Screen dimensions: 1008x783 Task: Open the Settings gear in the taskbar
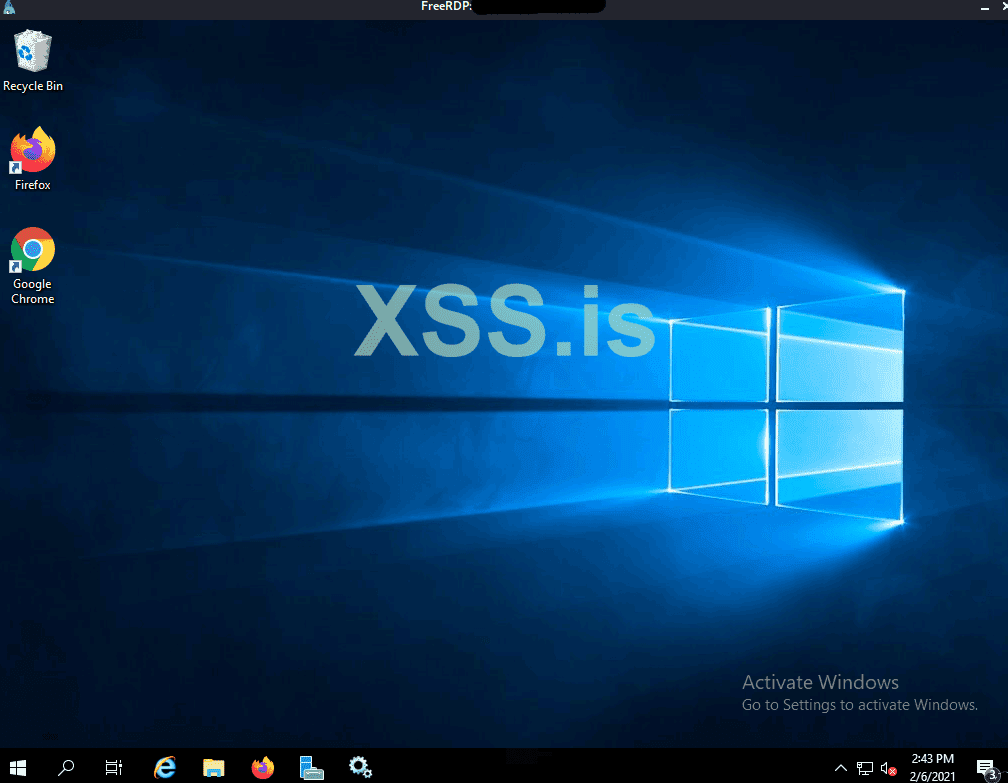pos(360,768)
